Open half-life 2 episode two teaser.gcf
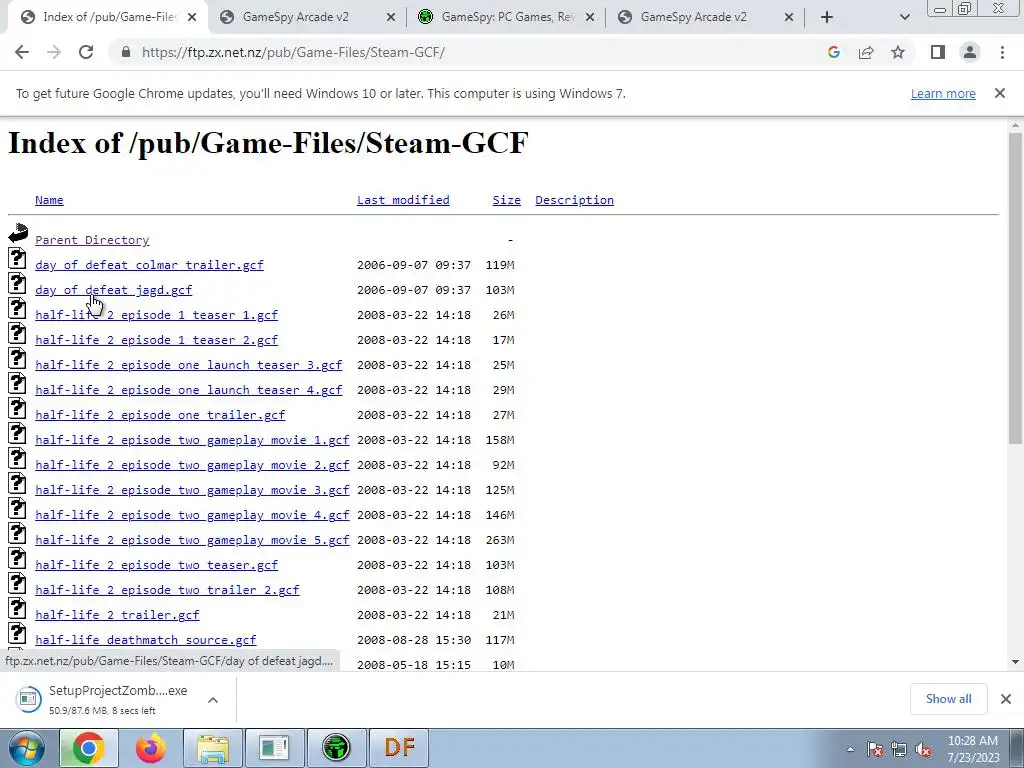The width and height of the screenshot is (1024, 768). click(x=157, y=565)
